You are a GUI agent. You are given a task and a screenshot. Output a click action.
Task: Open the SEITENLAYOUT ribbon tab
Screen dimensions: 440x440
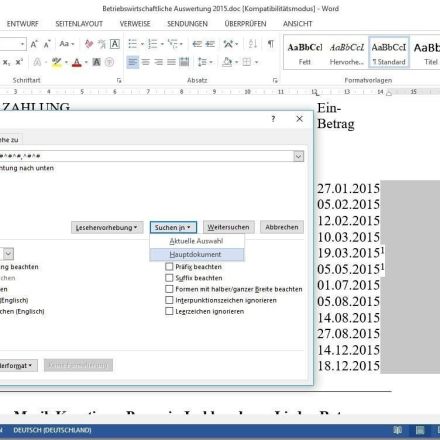(x=79, y=24)
